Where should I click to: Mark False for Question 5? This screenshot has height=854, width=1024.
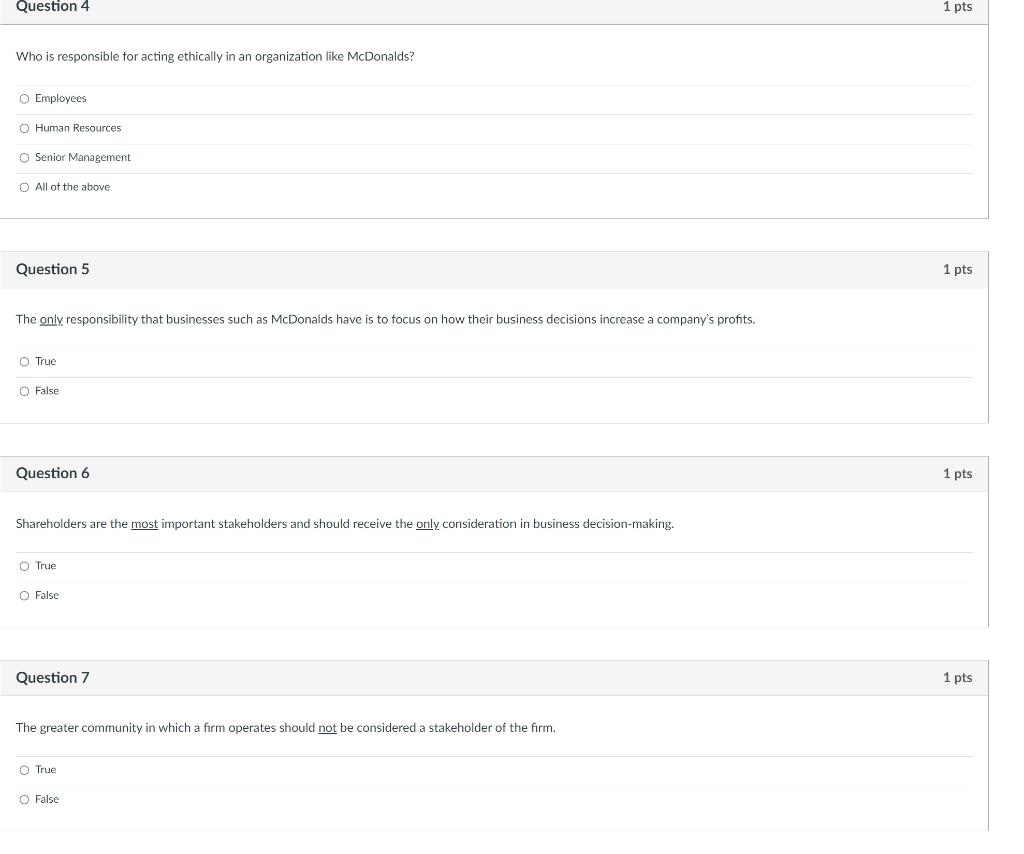click(x=24, y=391)
